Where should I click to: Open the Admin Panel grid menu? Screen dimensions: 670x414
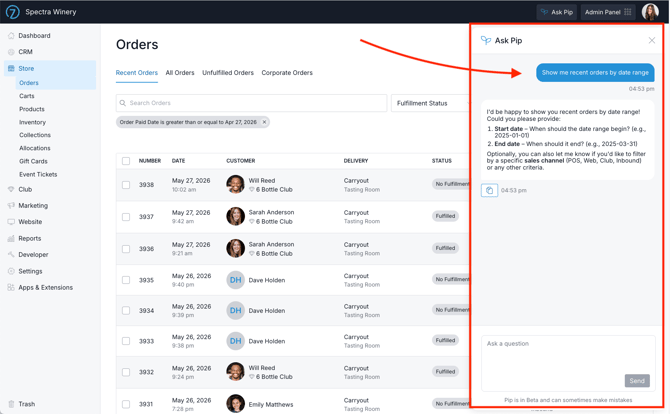(x=608, y=12)
